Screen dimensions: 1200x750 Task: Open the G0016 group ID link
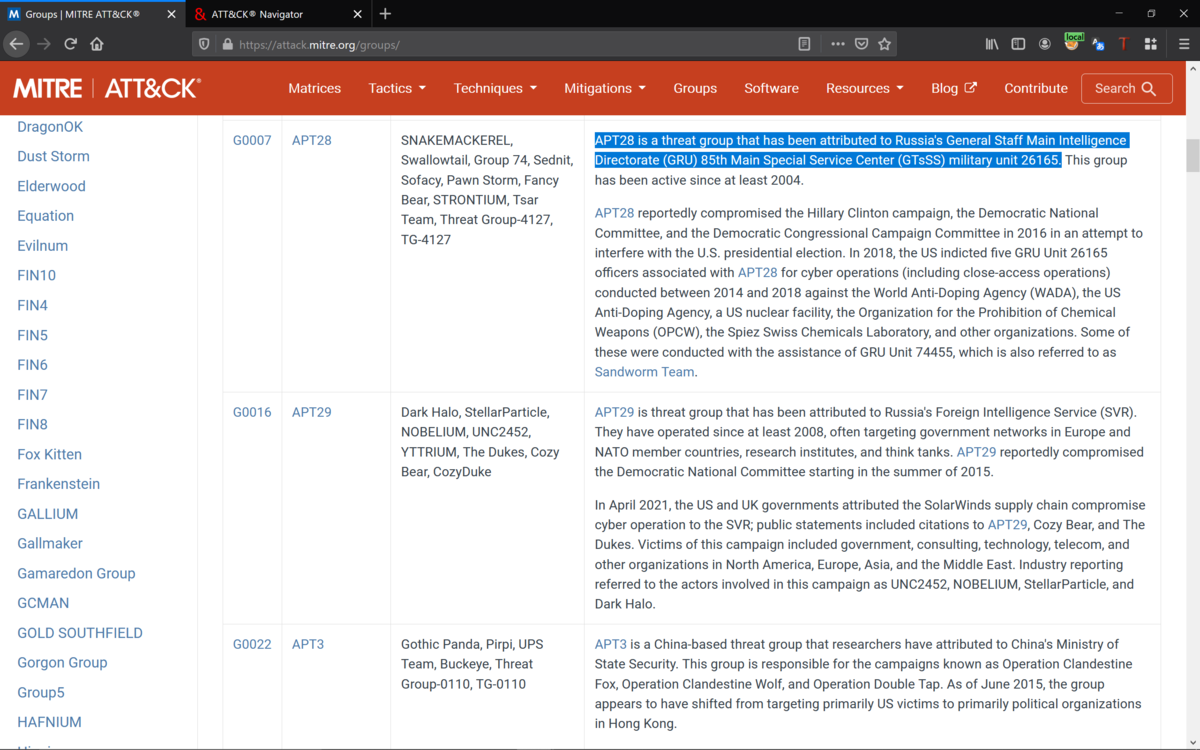[252, 412]
